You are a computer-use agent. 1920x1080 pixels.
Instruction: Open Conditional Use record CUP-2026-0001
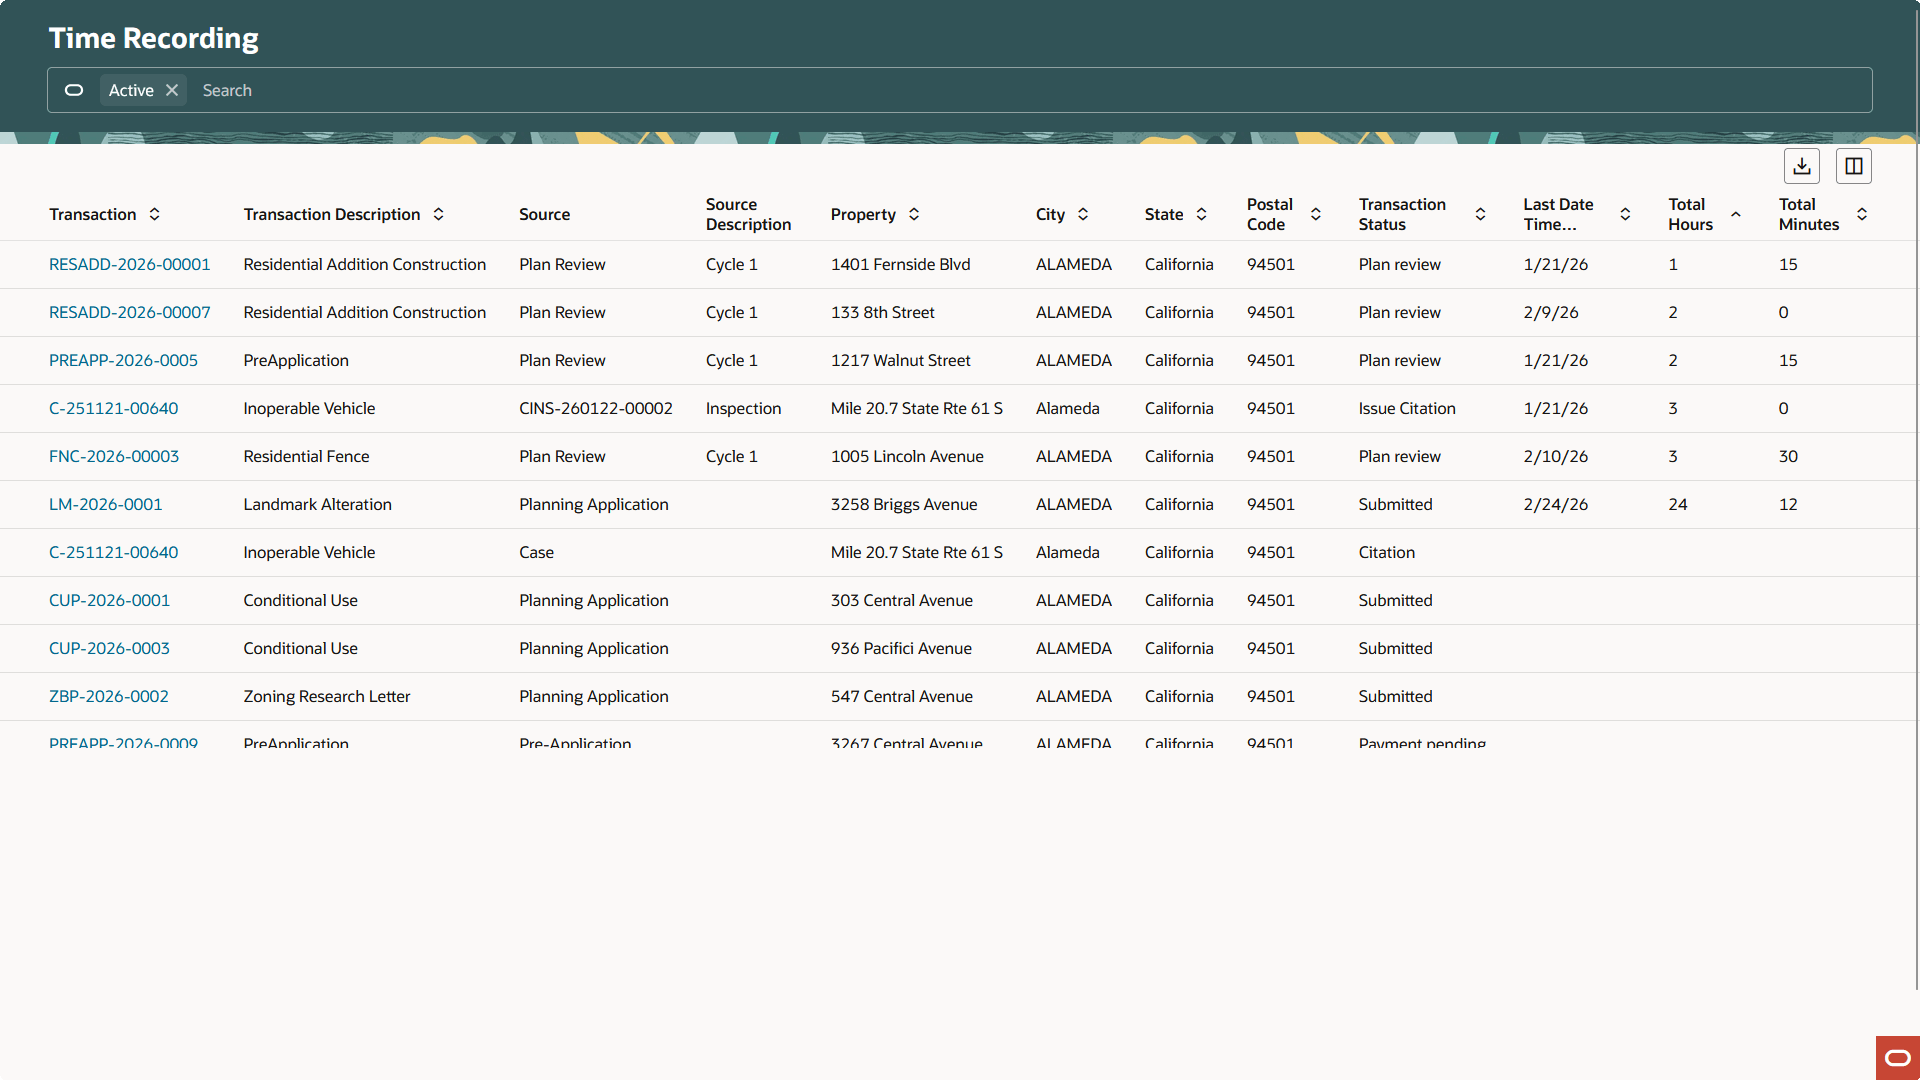(x=109, y=600)
